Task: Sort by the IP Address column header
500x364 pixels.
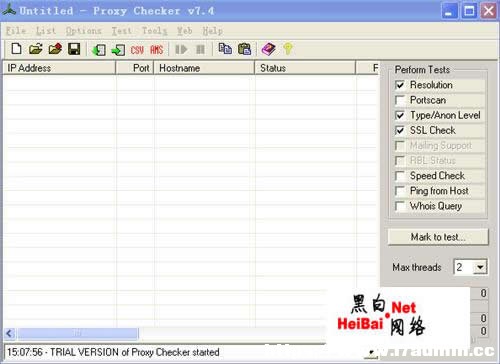Action: pos(59,68)
